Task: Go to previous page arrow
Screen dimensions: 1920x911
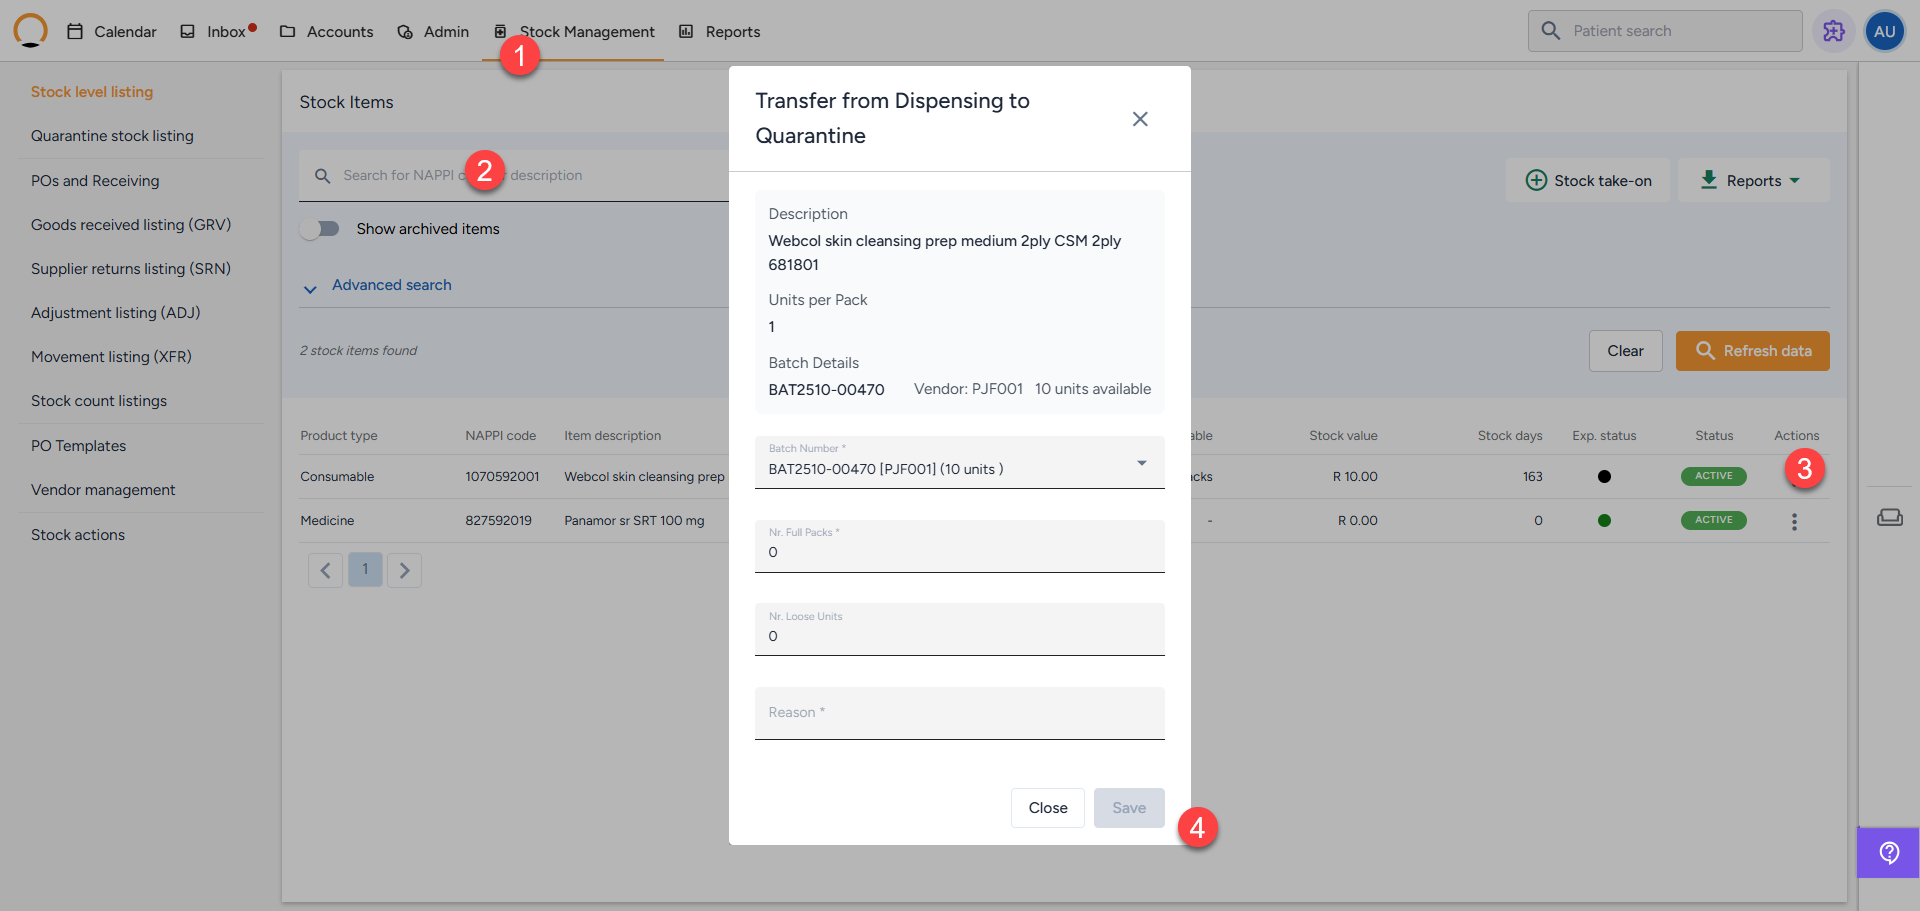Action: pyautogui.click(x=325, y=570)
